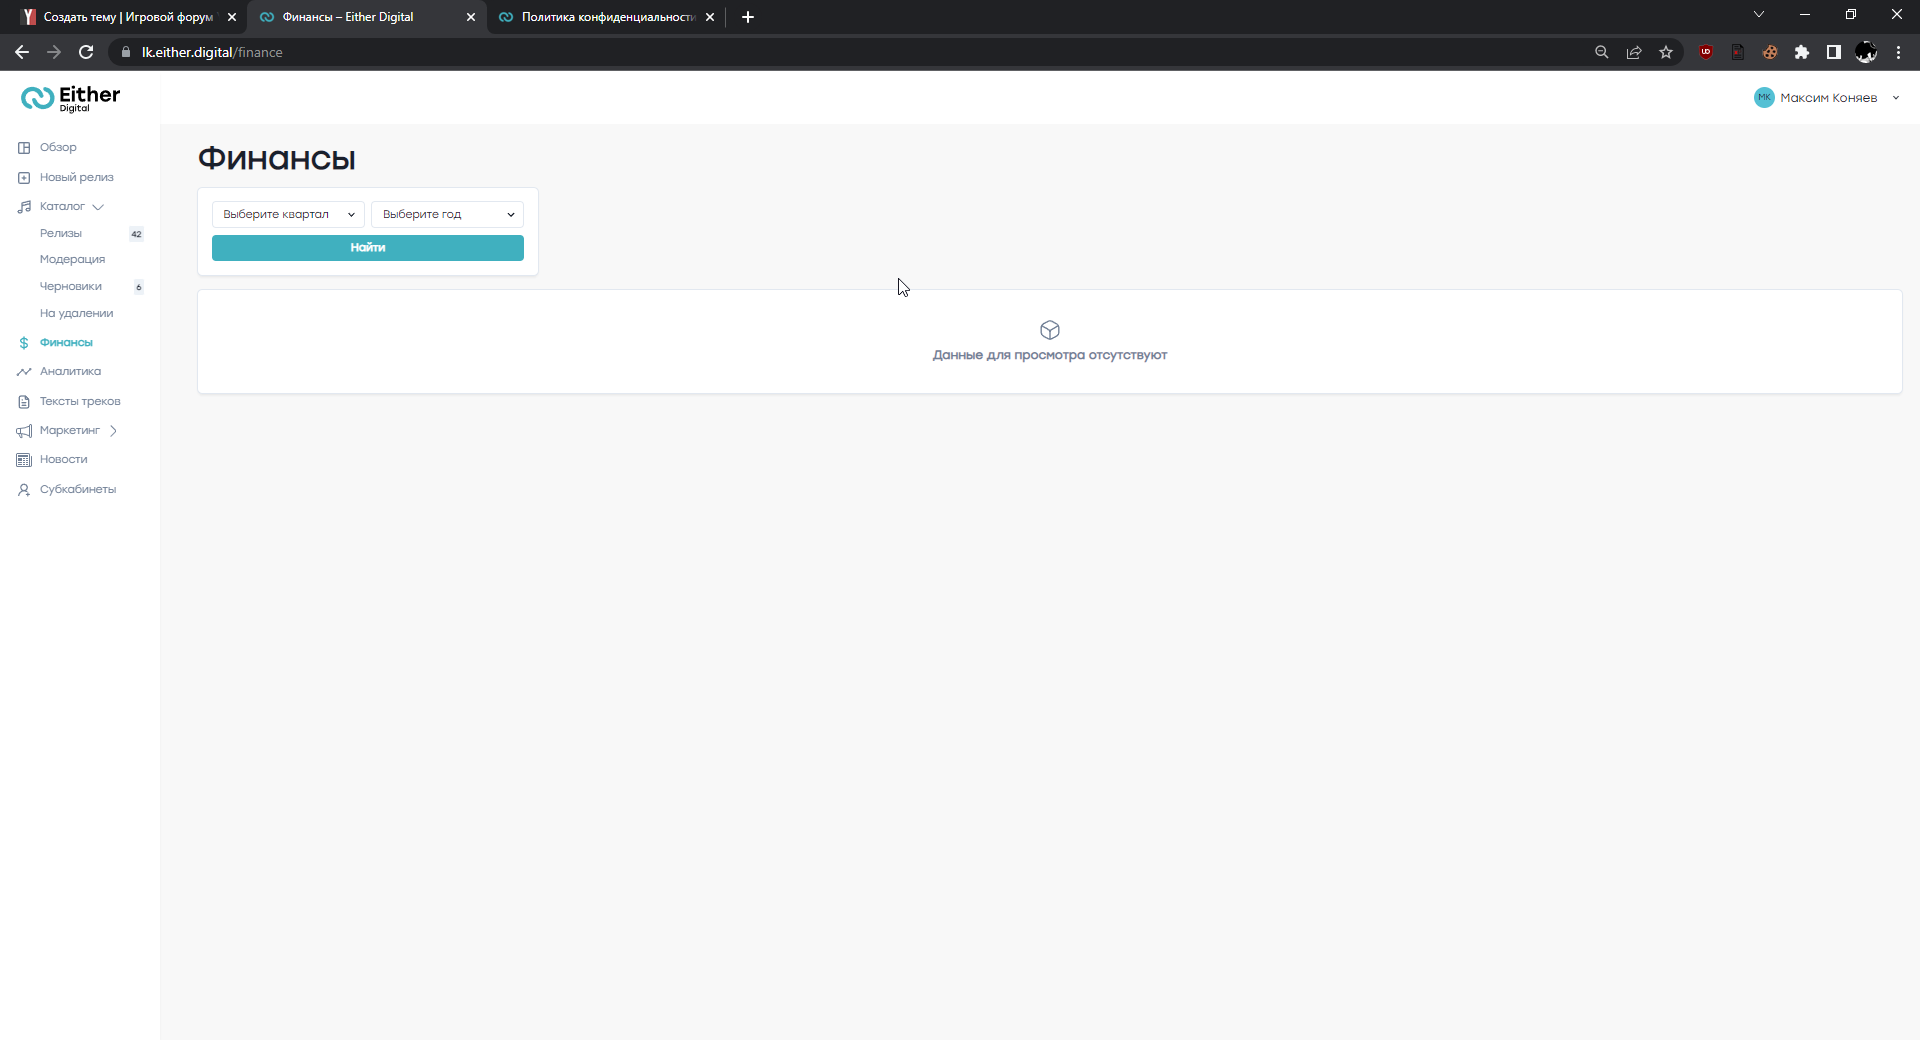Toggle the browser side panel icon
Screen dimensions: 1920x1040
point(1834,52)
